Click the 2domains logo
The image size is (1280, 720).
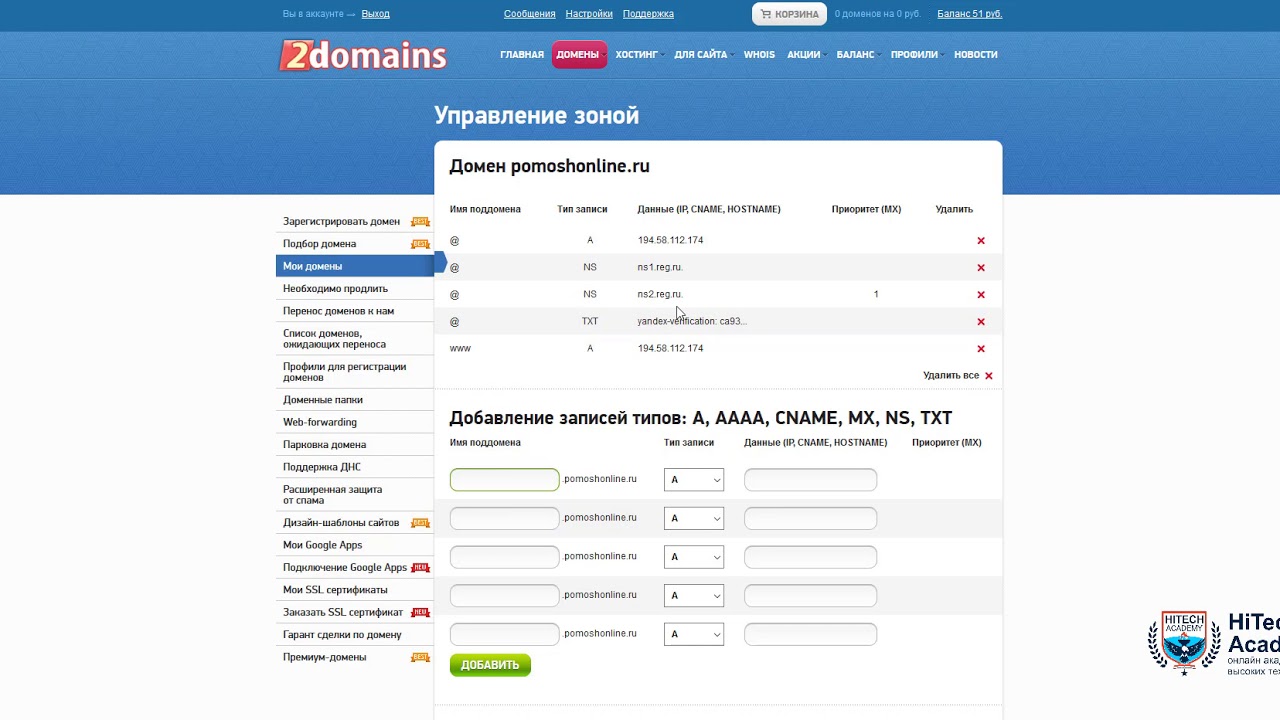[x=362, y=55]
